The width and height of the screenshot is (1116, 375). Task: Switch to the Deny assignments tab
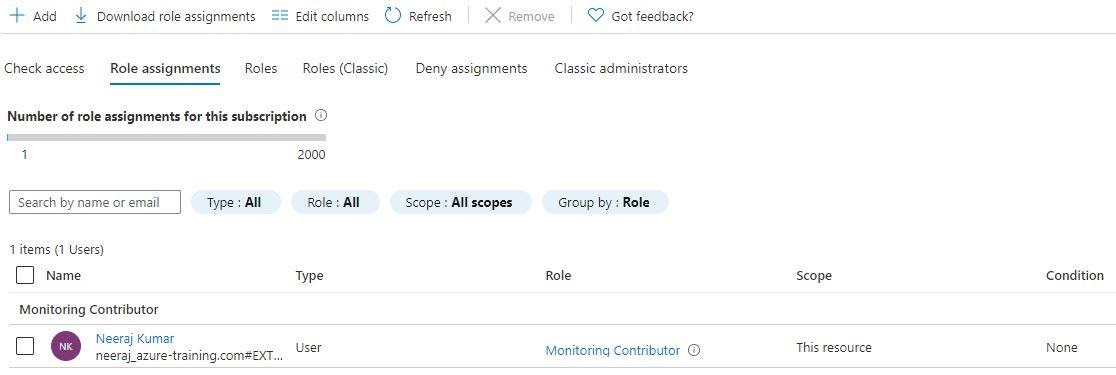coord(471,68)
